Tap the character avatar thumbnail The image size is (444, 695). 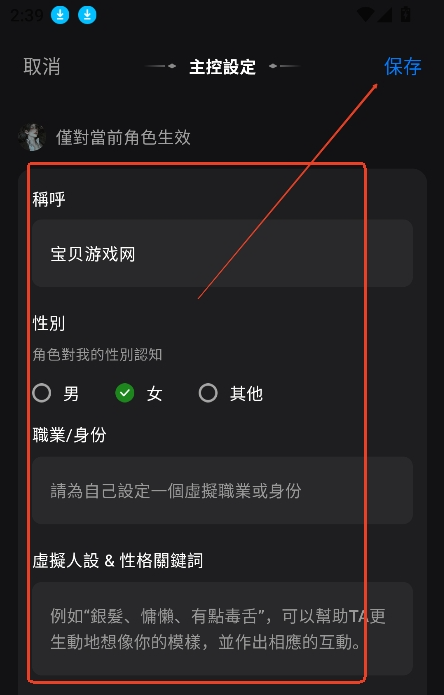31,137
